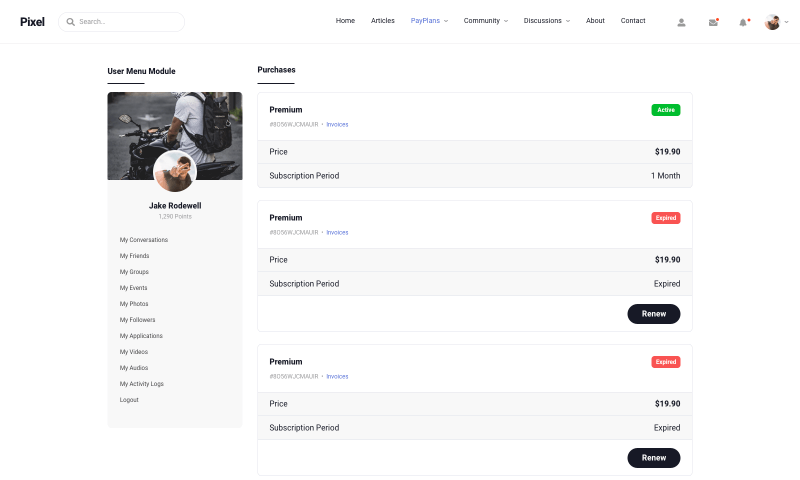
Task: Click the Pixel logo
Action: tap(32, 22)
